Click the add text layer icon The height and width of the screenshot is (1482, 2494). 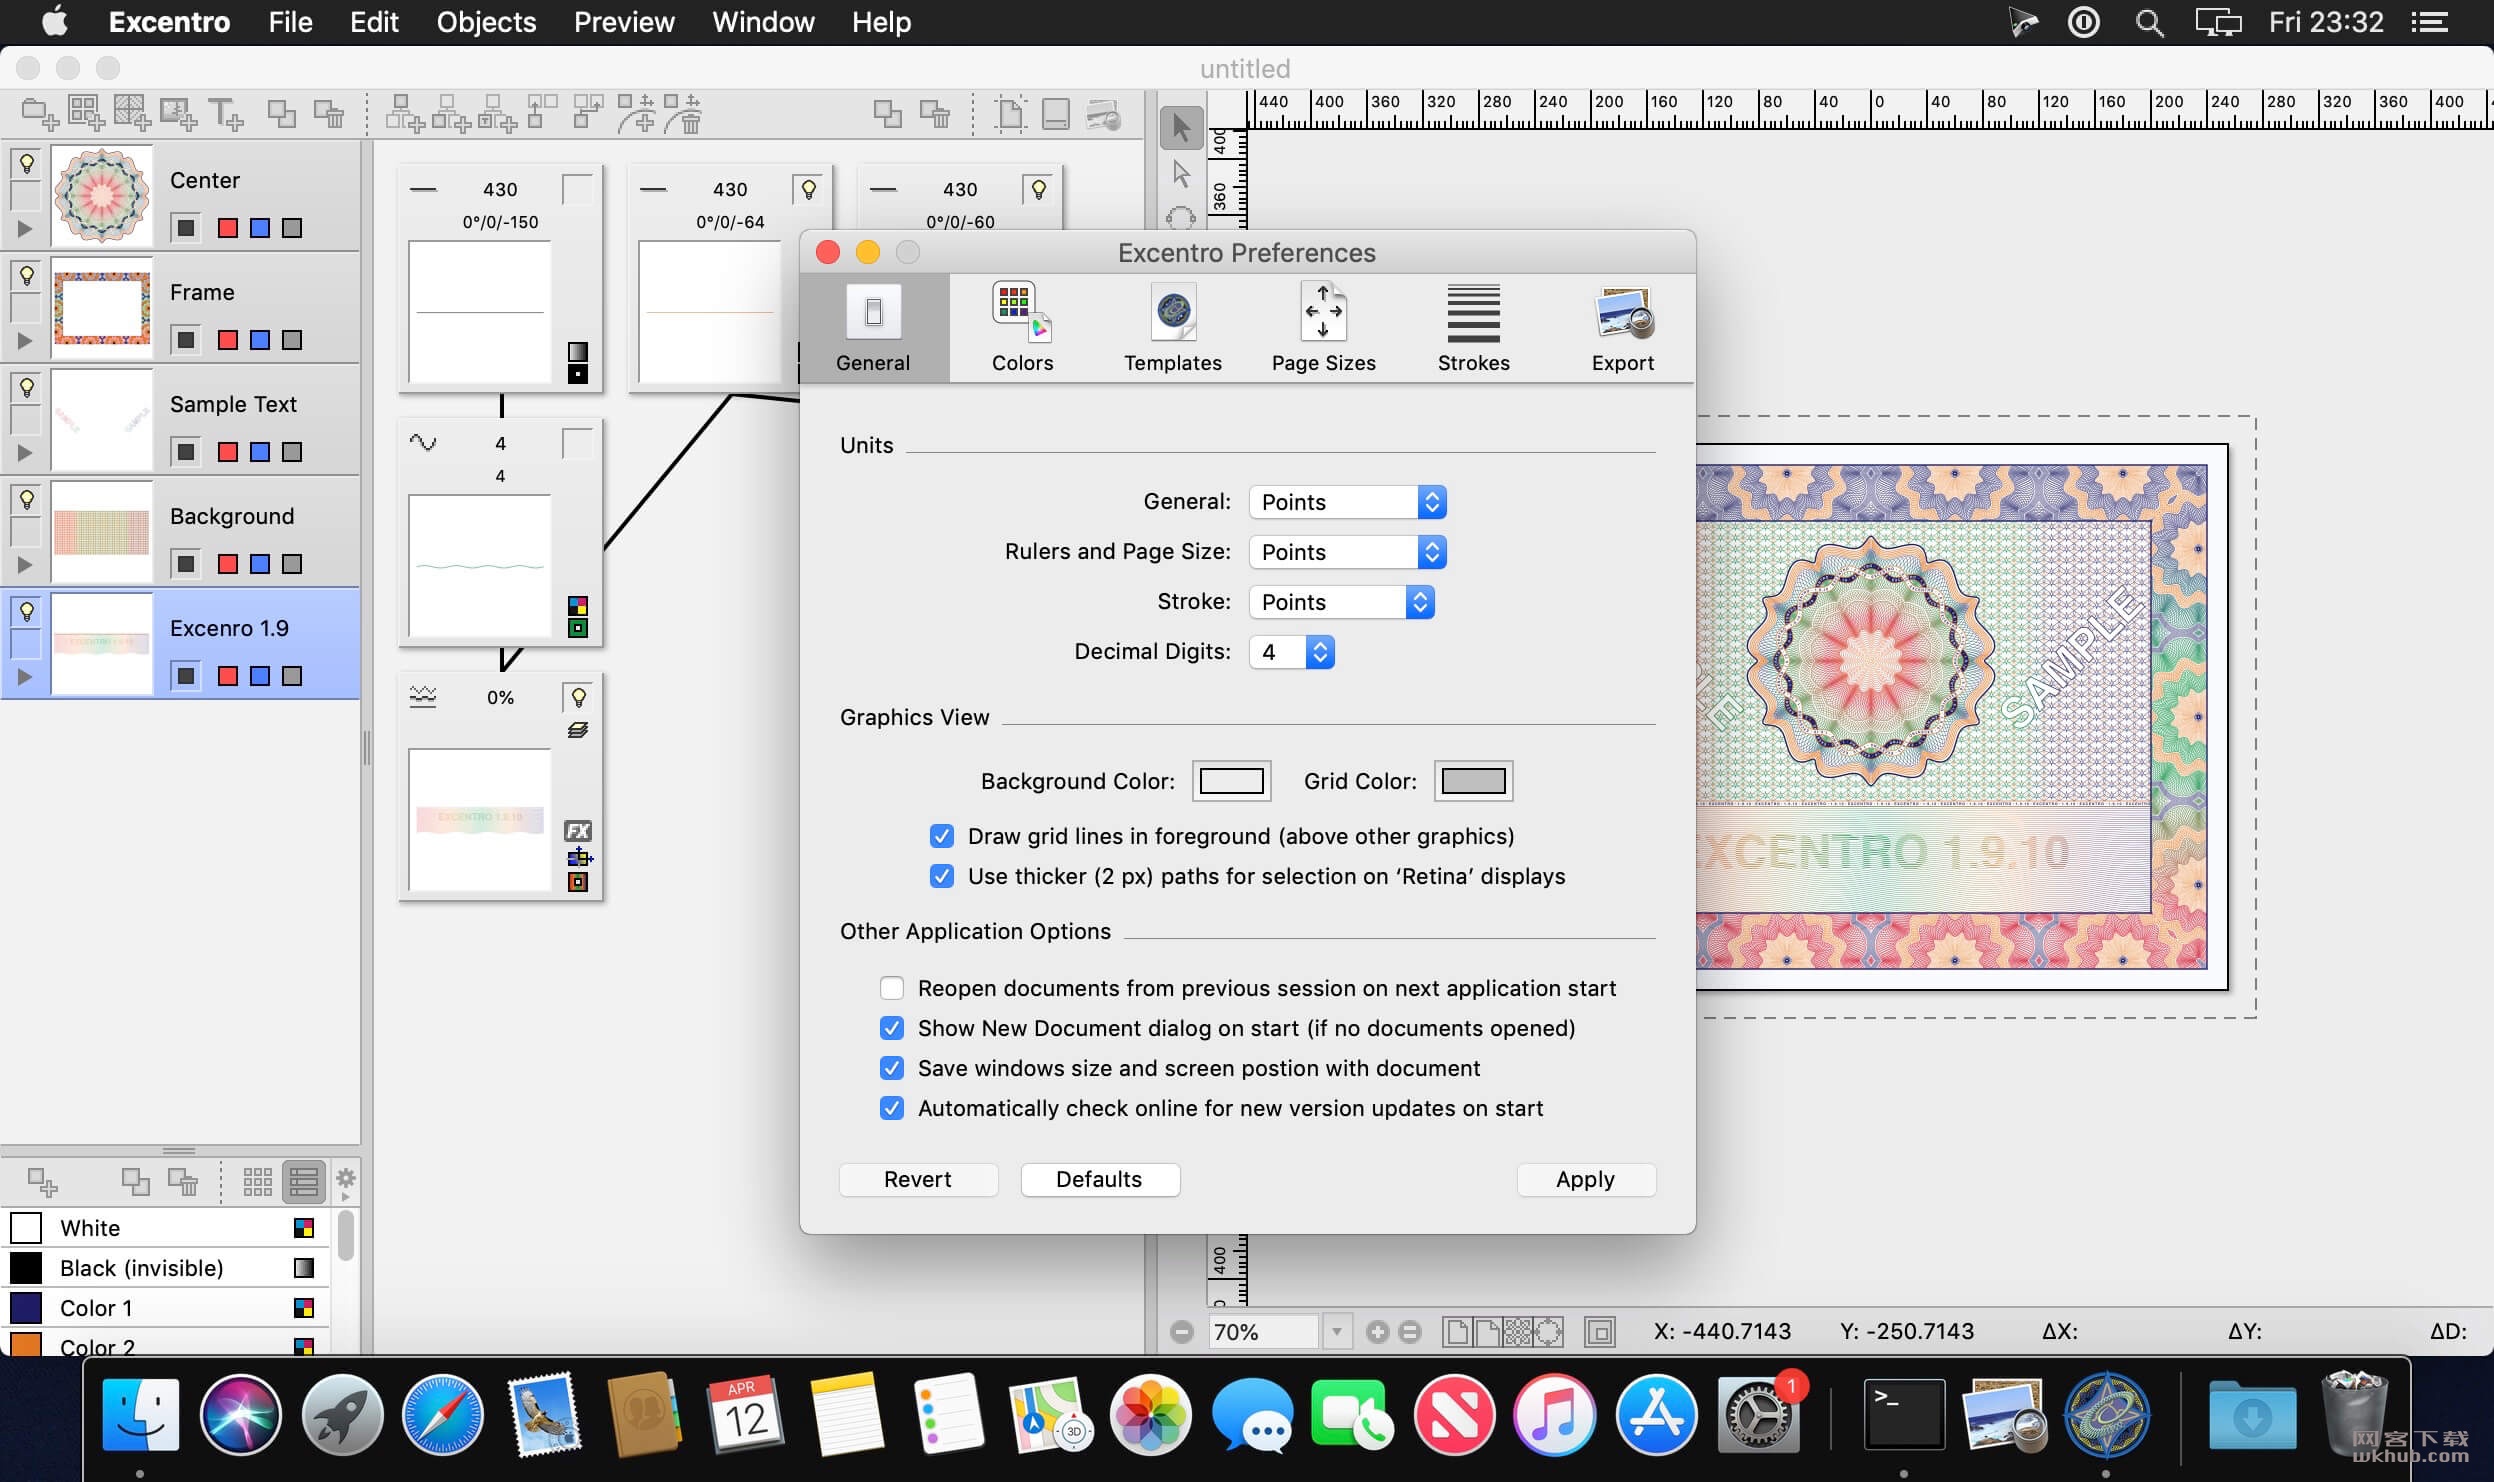click(x=225, y=114)
